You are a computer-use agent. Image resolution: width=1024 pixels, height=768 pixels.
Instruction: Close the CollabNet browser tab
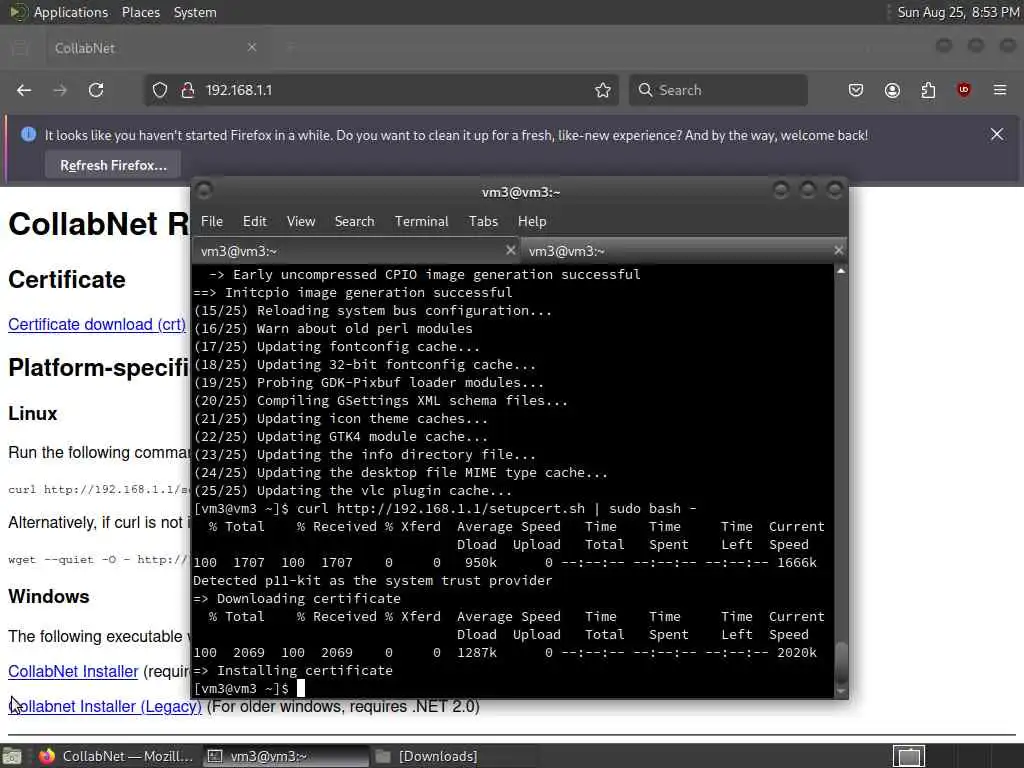point(251,47)
